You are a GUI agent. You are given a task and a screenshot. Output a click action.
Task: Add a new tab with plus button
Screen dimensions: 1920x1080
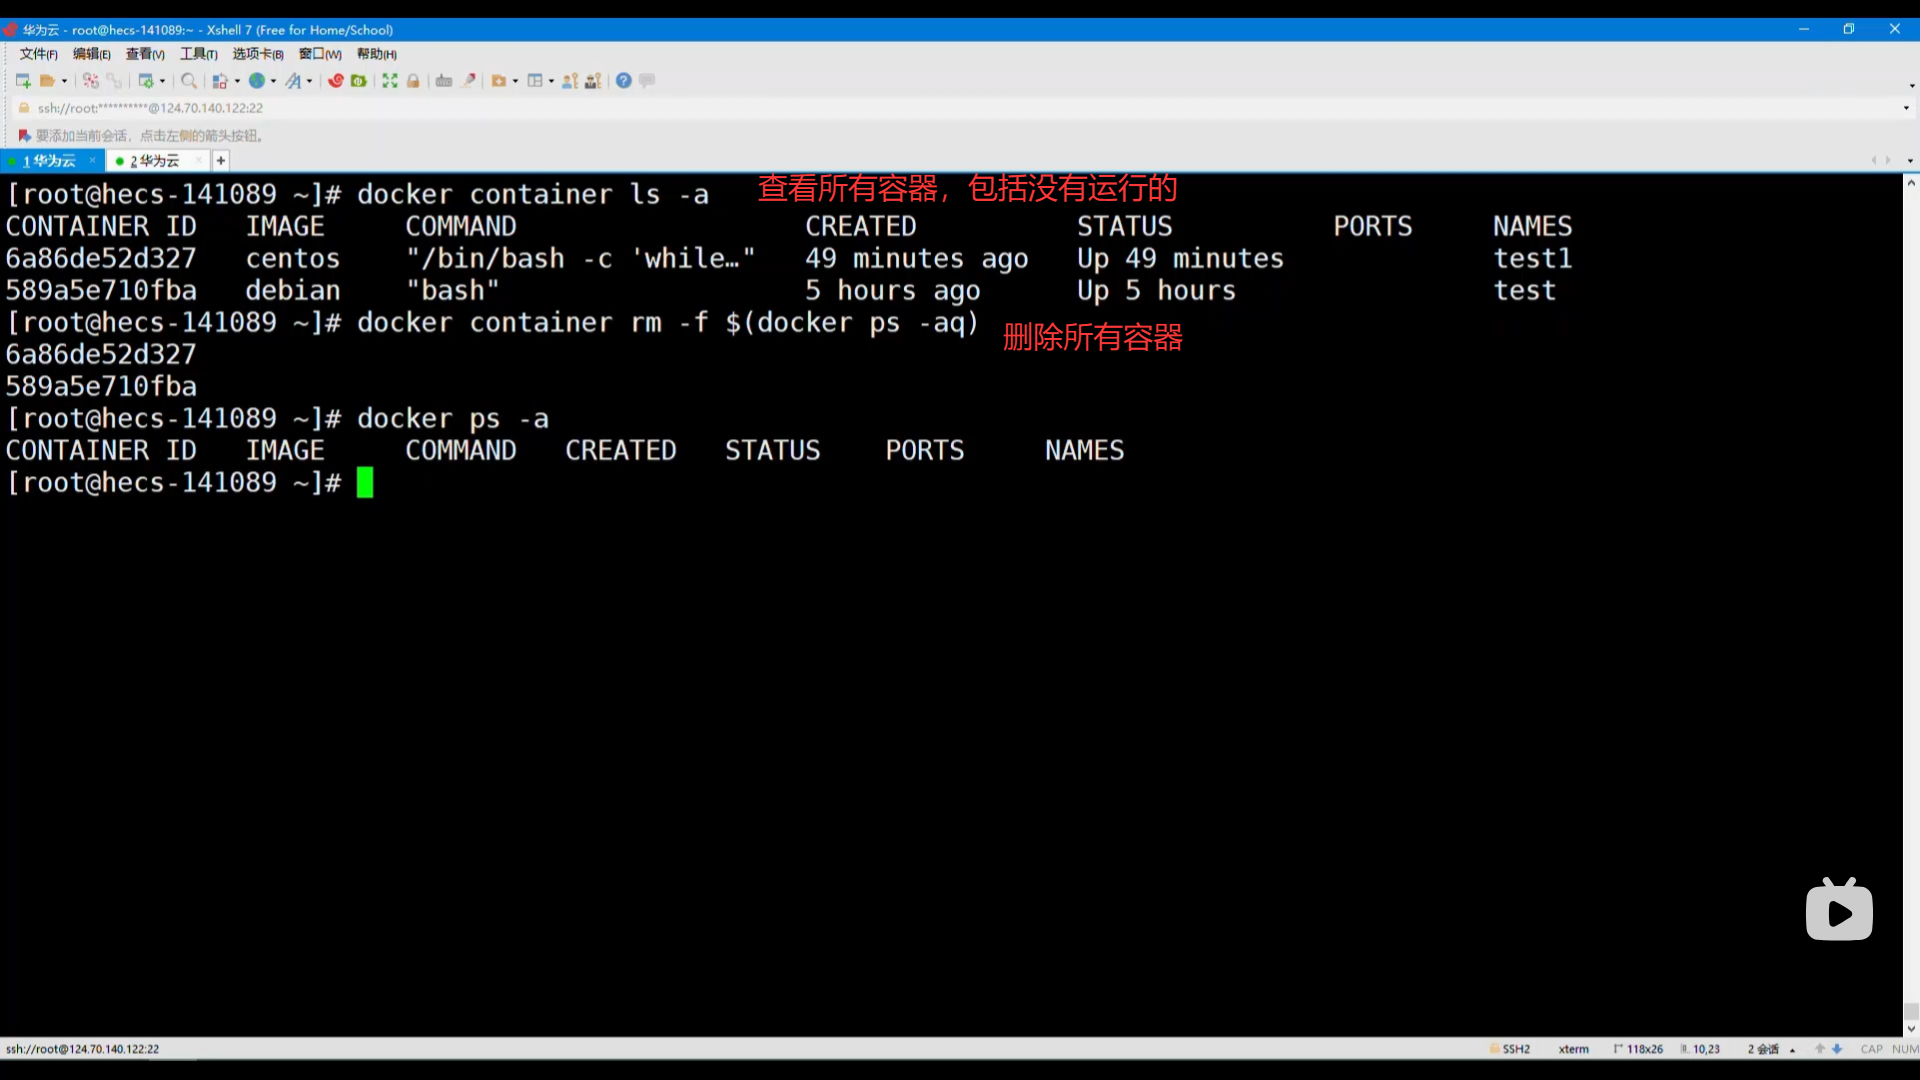221,160
